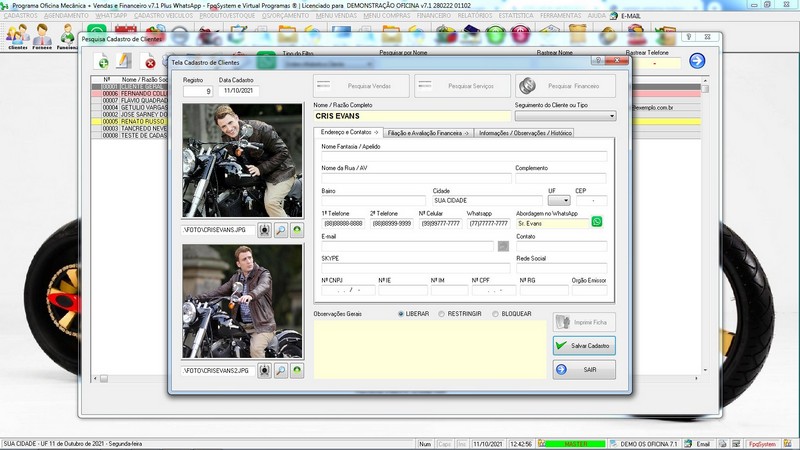Select the LIBERAR radio option

[401, 313]
